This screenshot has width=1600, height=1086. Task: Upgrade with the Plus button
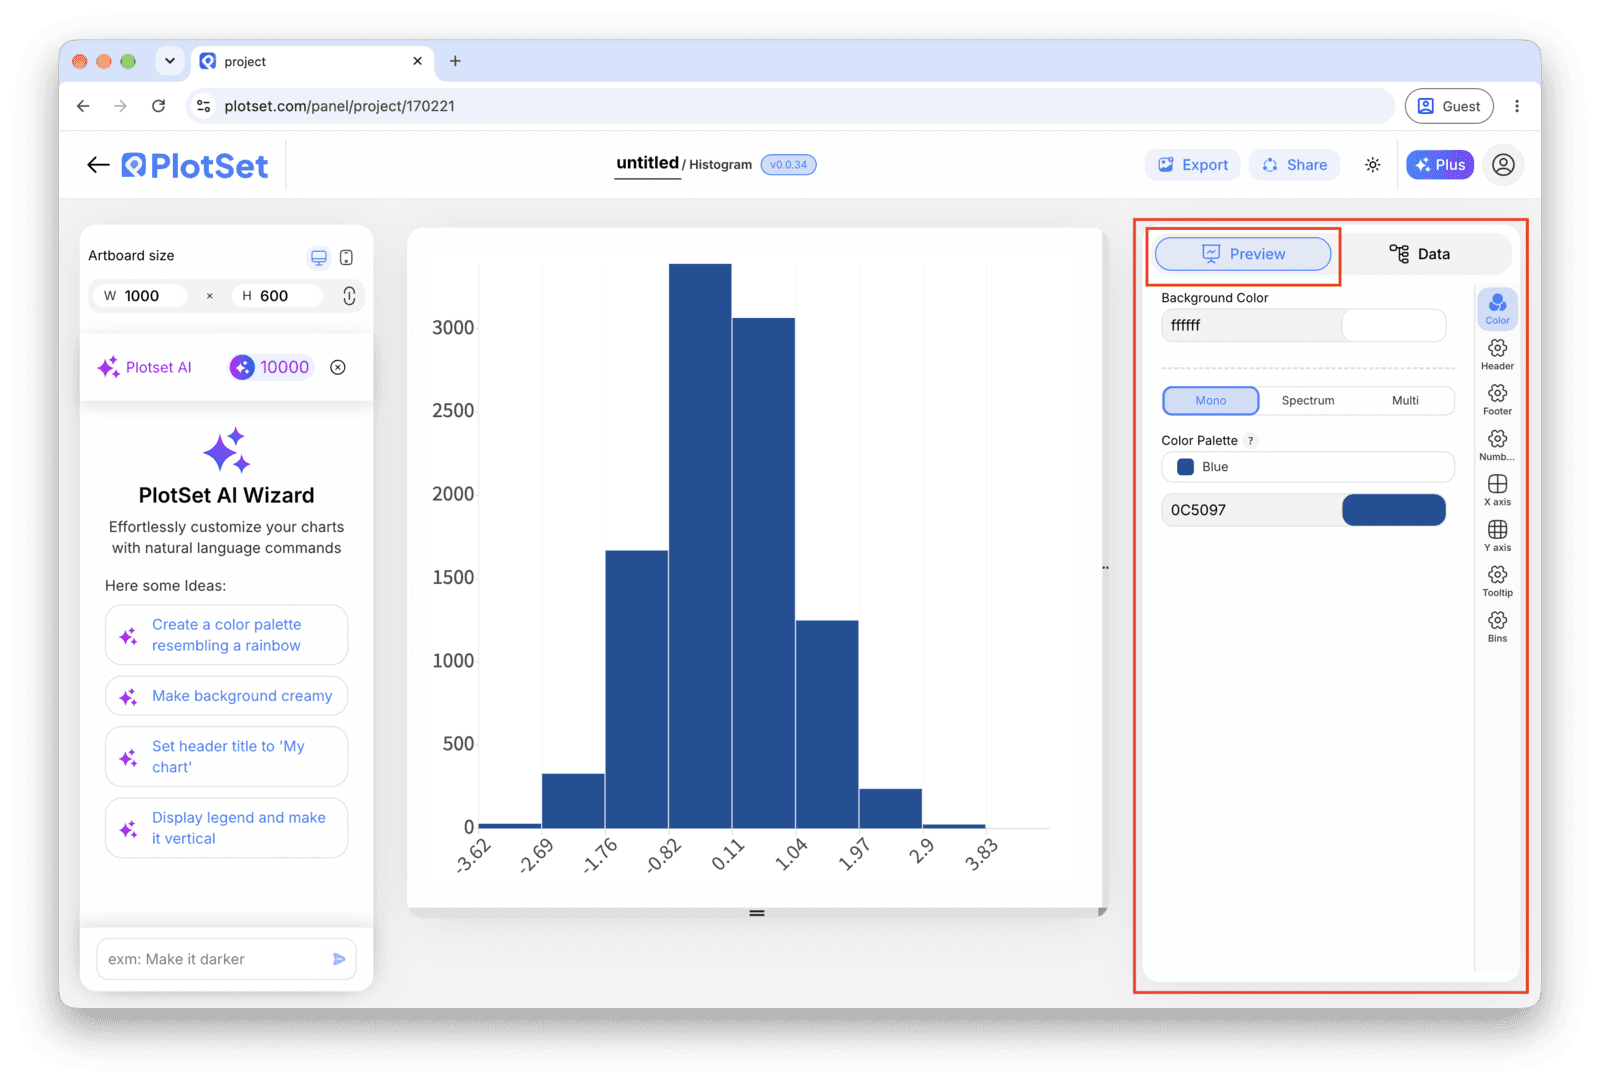[x=1439, y=165]
